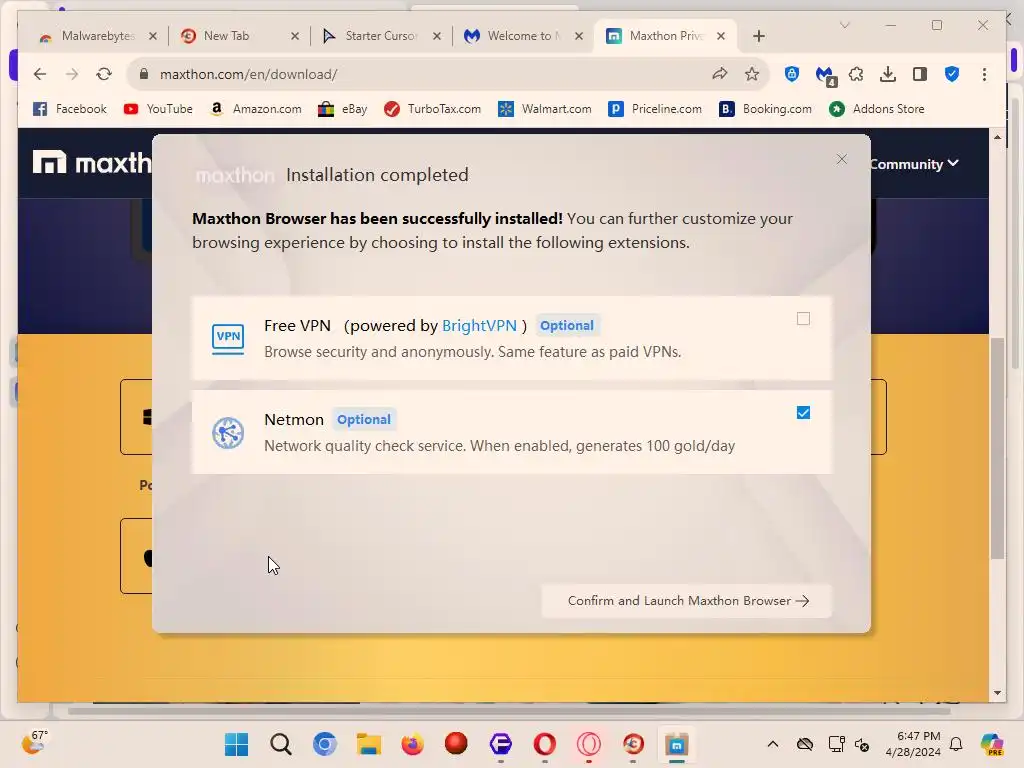Viewport: 1024px width, 768px height.
Task: Close the Starter Cursor tab
Action: click(437, 36)
